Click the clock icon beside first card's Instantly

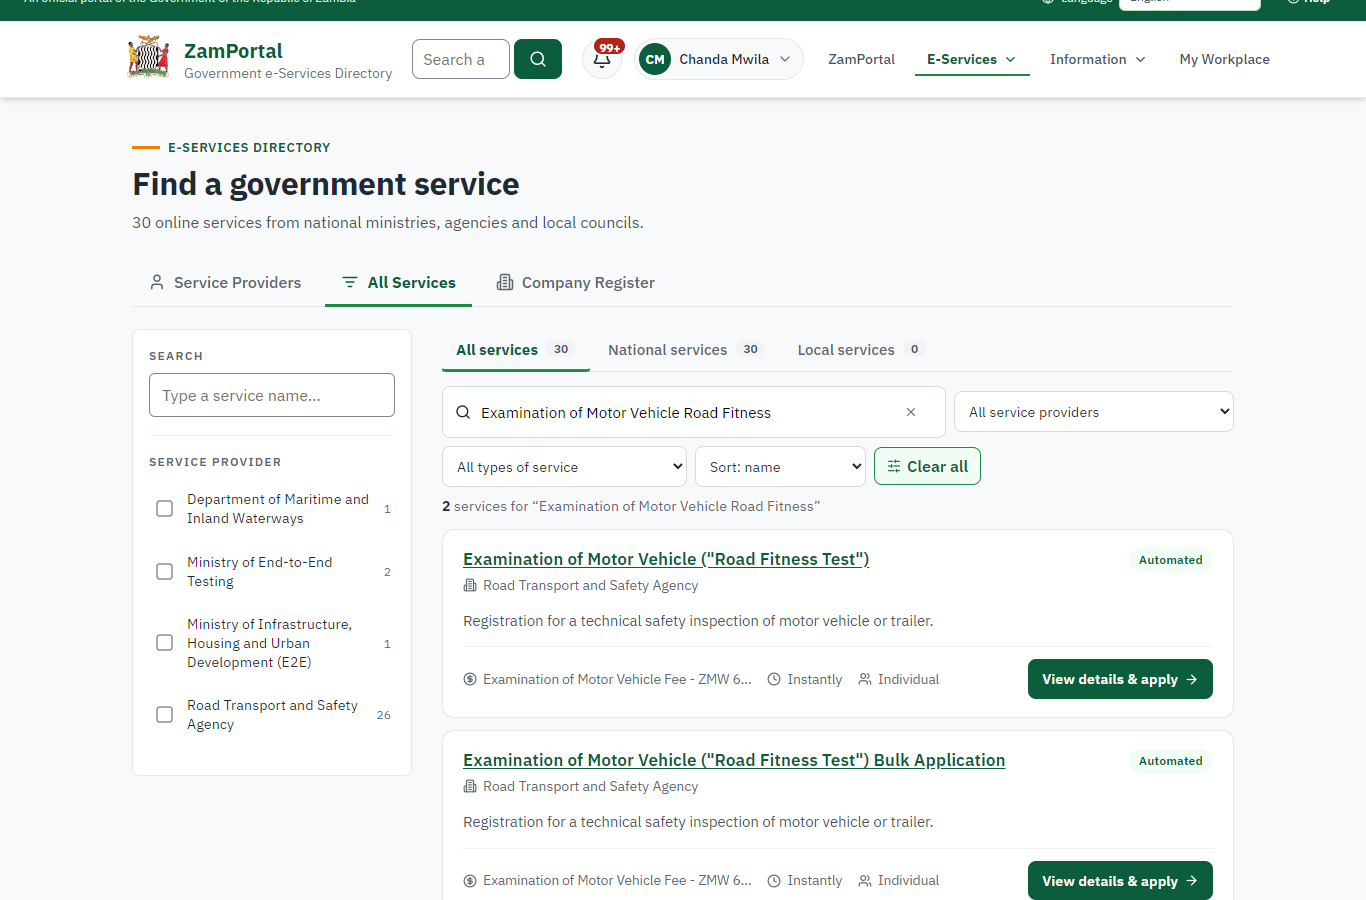pos(774,679)
